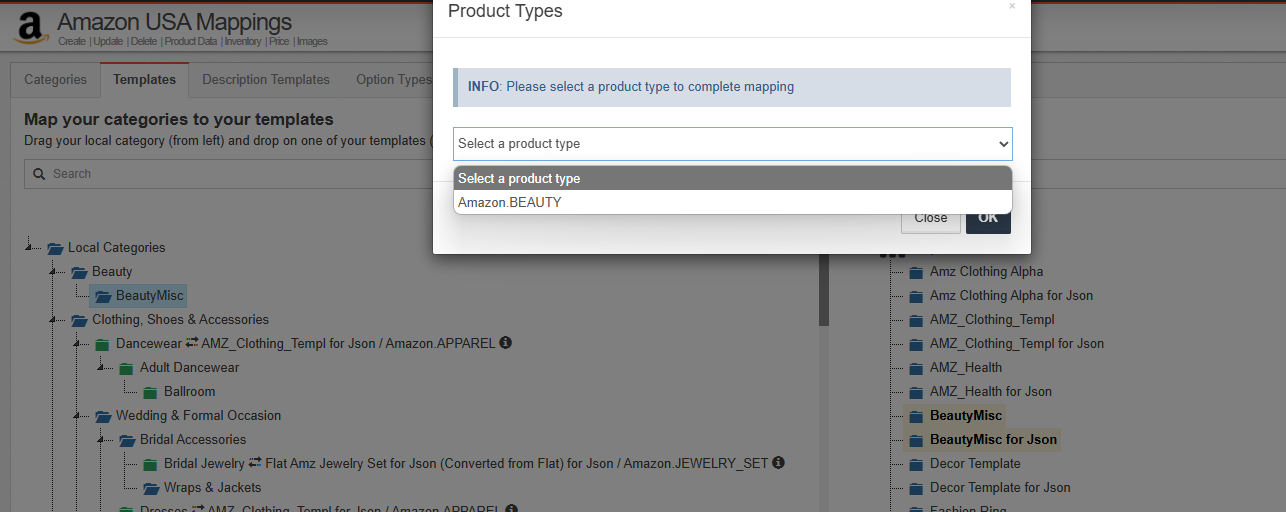
Task: Click the green Dancewear folder icon
Action: pyautogui.click(x=102, y=344)
